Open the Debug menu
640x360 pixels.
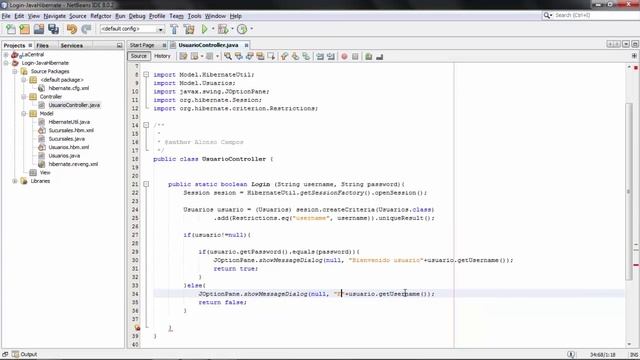(137, 16)
